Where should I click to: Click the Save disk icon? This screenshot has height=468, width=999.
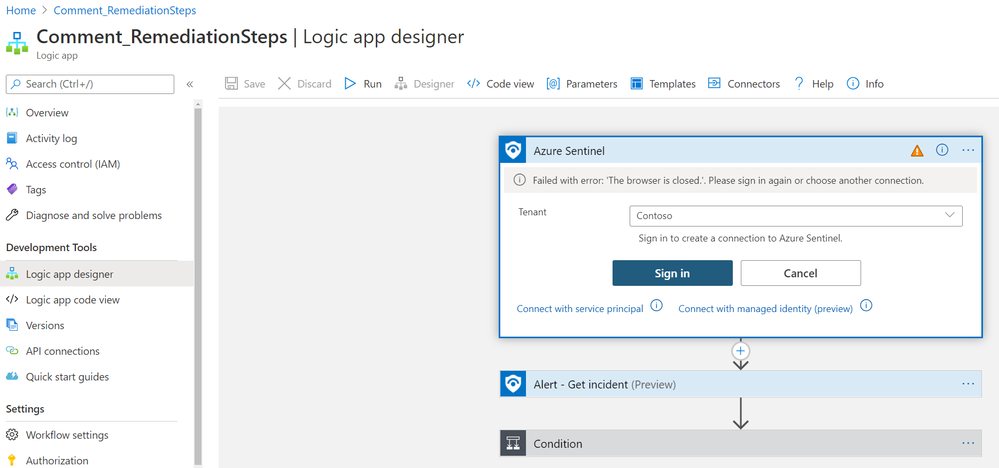coord(232,83)
